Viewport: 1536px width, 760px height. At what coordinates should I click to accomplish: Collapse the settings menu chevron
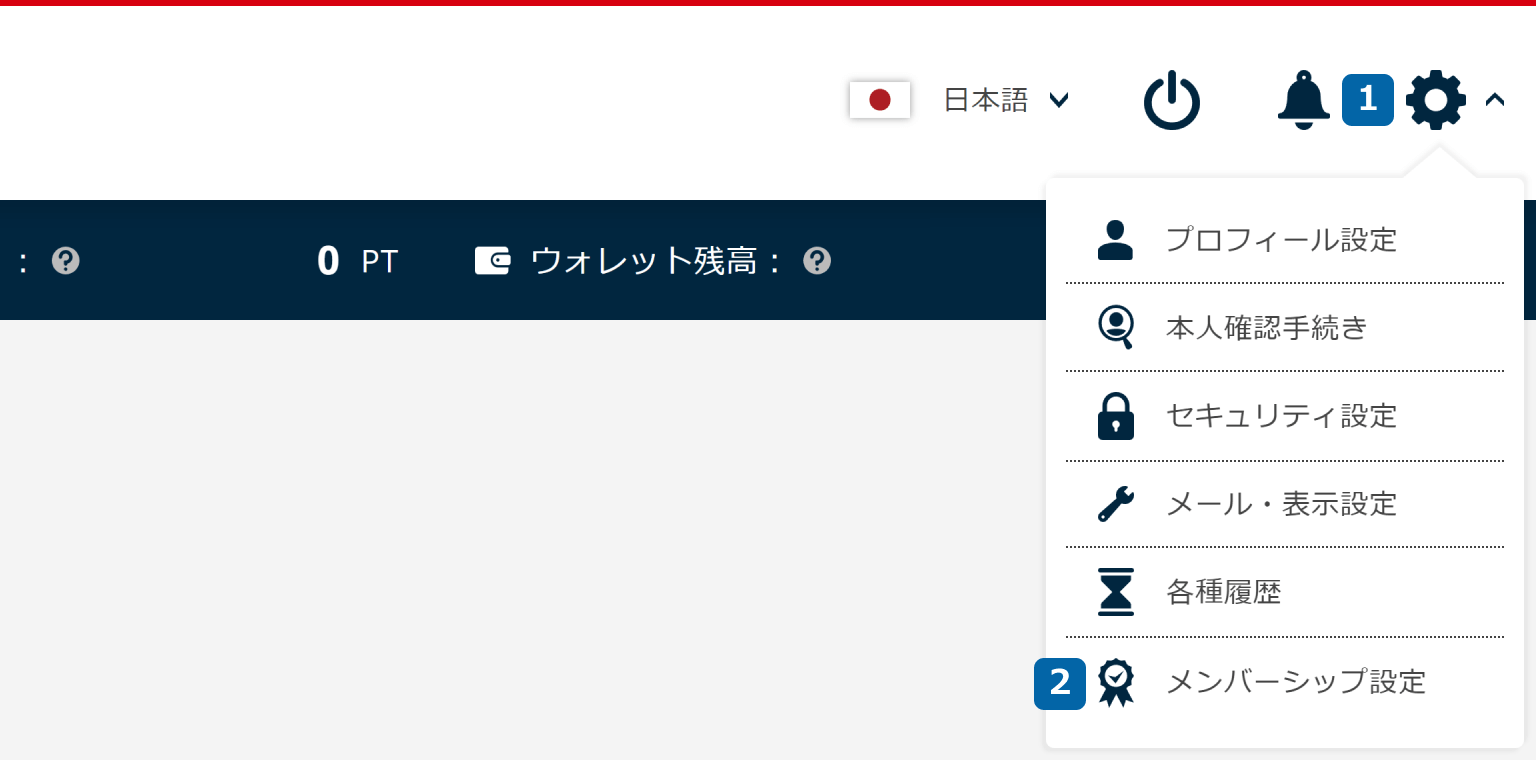(x=1495, y=99)
